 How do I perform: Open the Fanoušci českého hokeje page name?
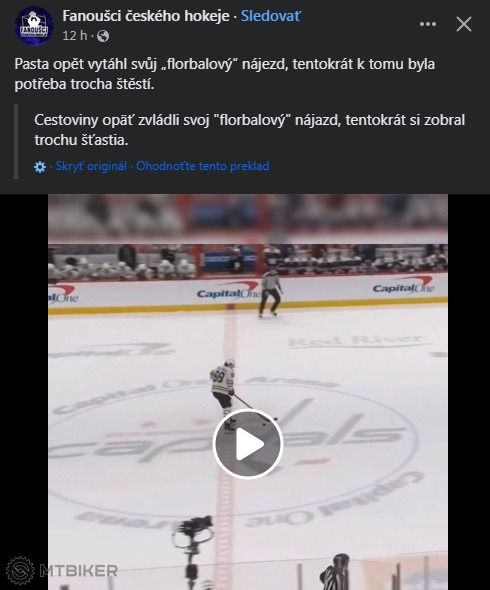tap(146, 16)
